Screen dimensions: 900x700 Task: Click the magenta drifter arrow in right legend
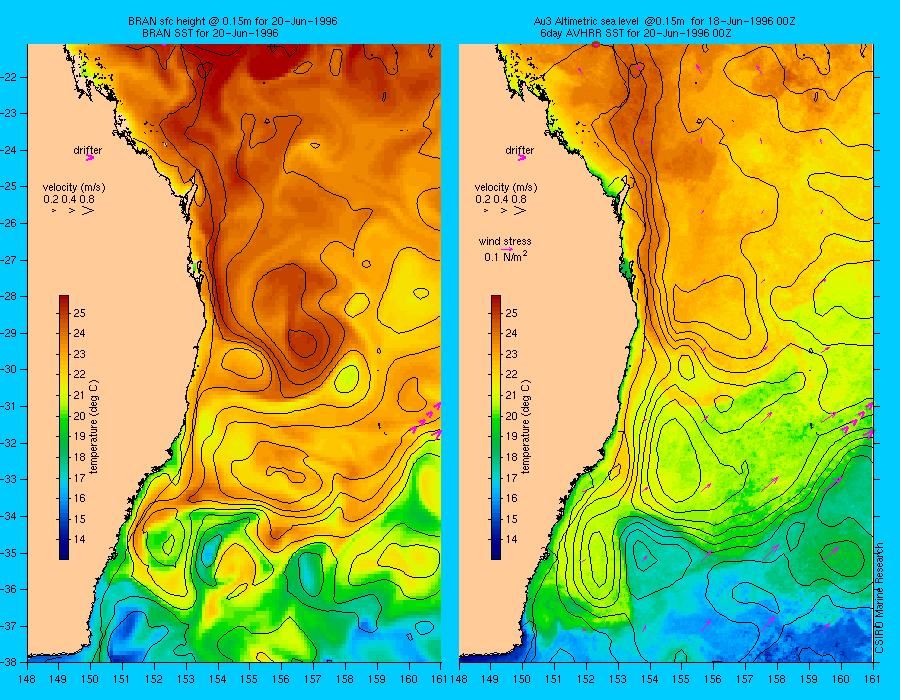click(522, 158)
